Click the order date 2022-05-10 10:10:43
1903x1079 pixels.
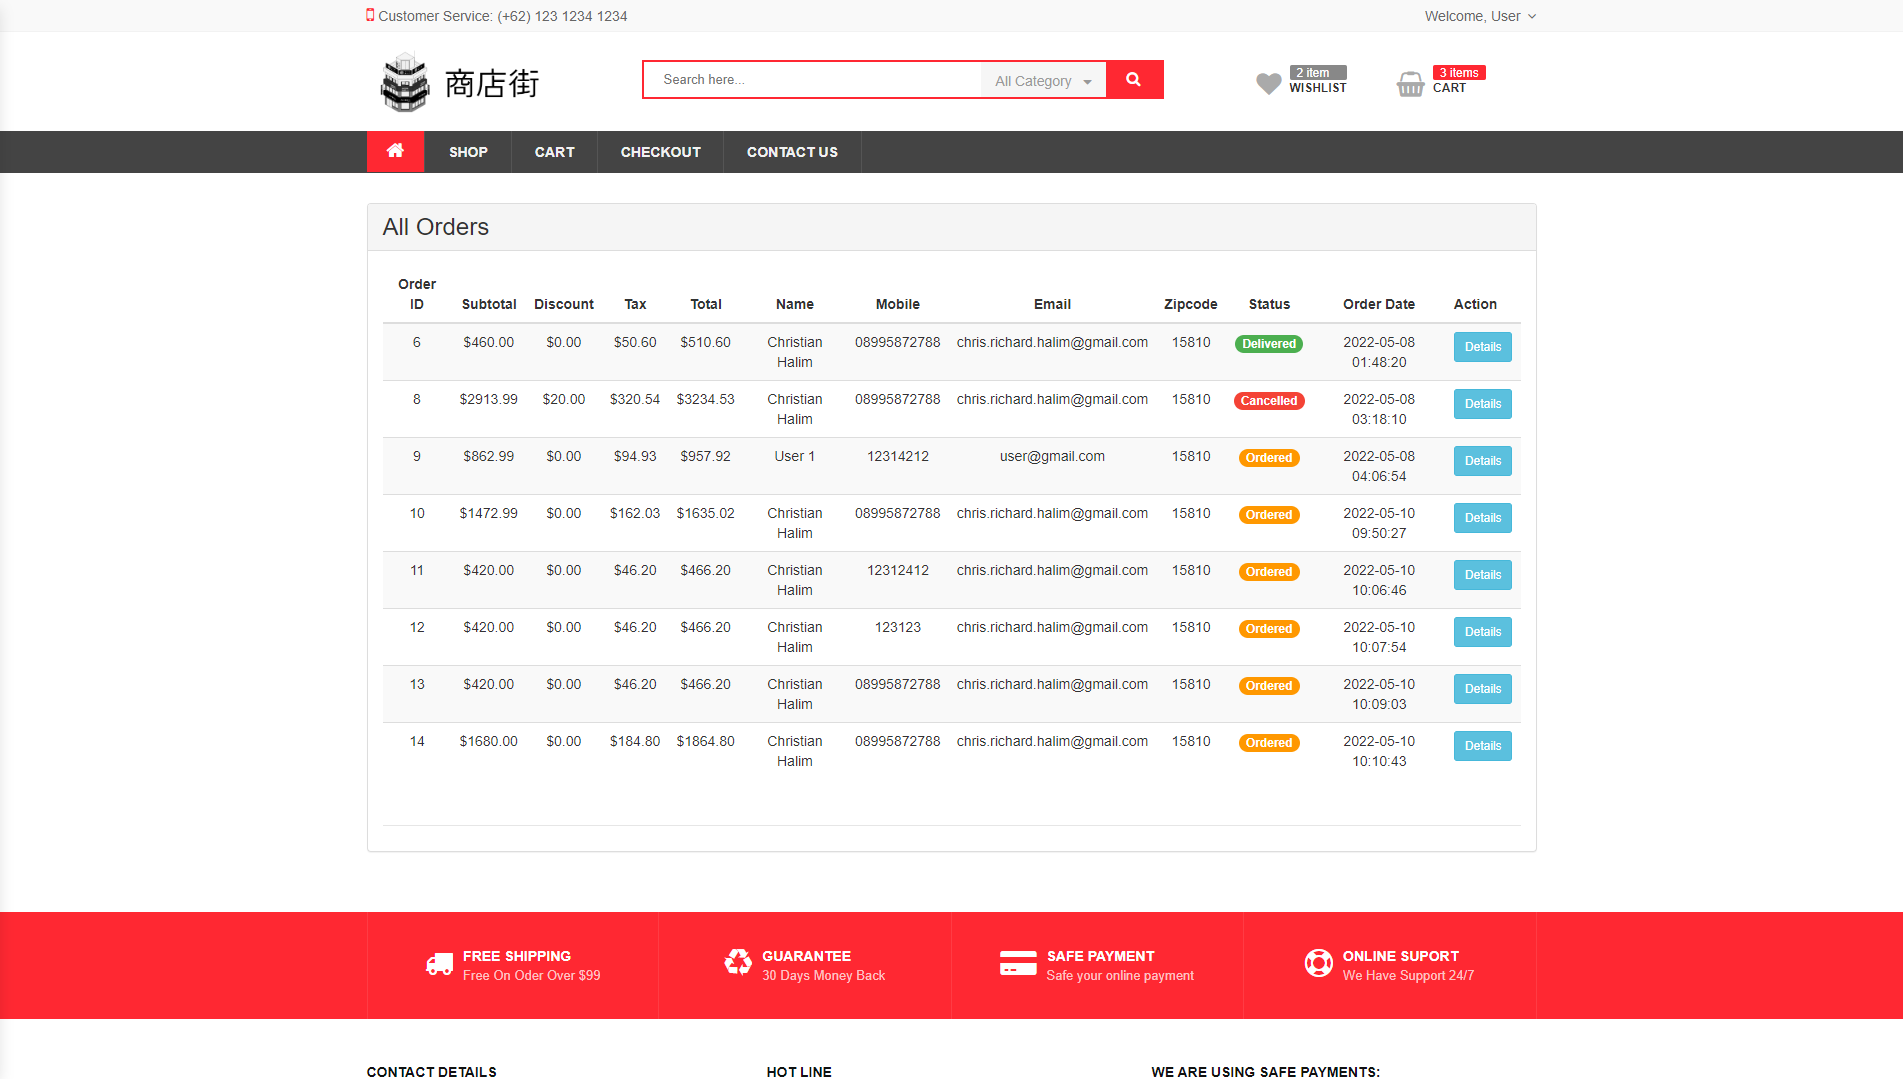(1378, 751)
